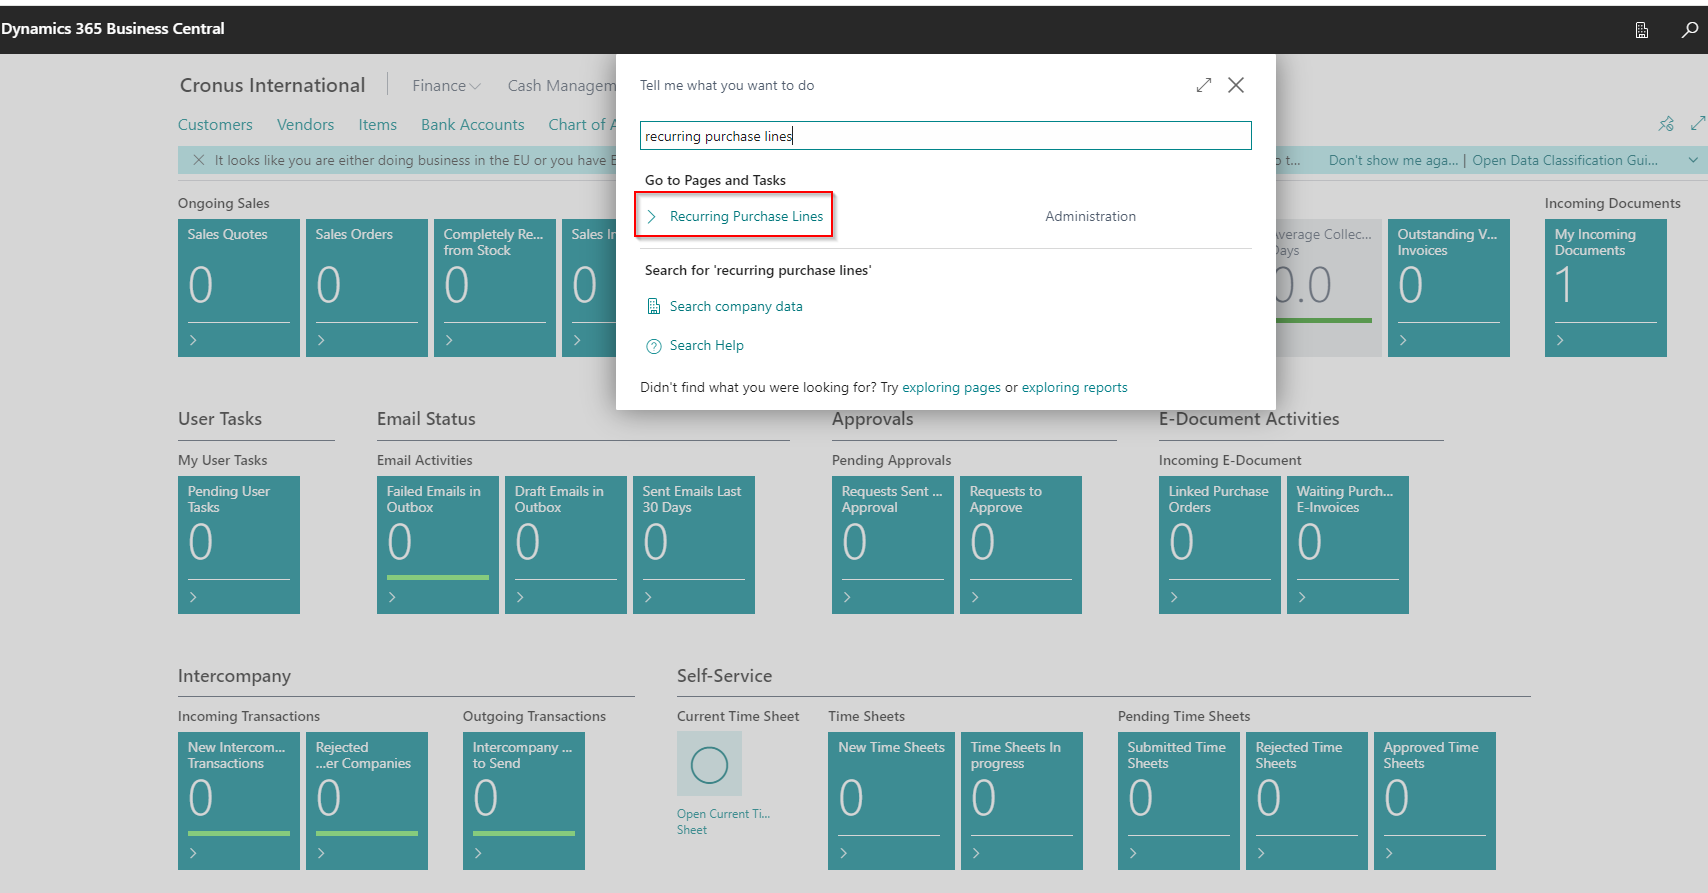Click the Search company data document icon
1708x893 pixels.
(654, 306)
